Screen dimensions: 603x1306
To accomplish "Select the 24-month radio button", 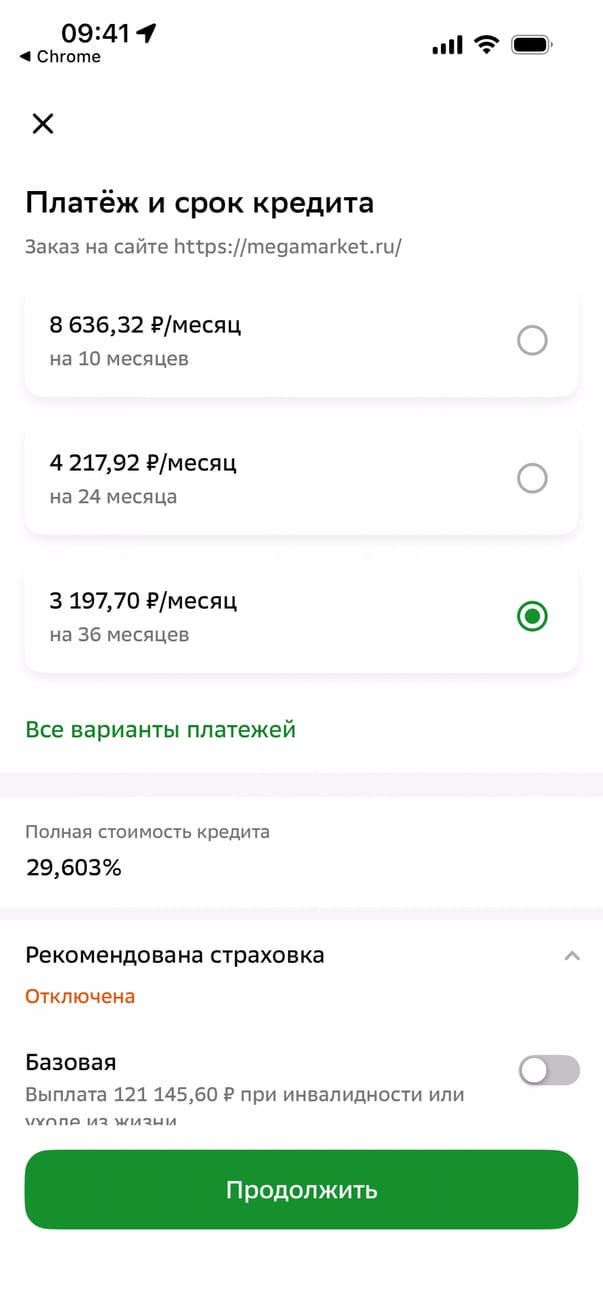I will point(532,479).
